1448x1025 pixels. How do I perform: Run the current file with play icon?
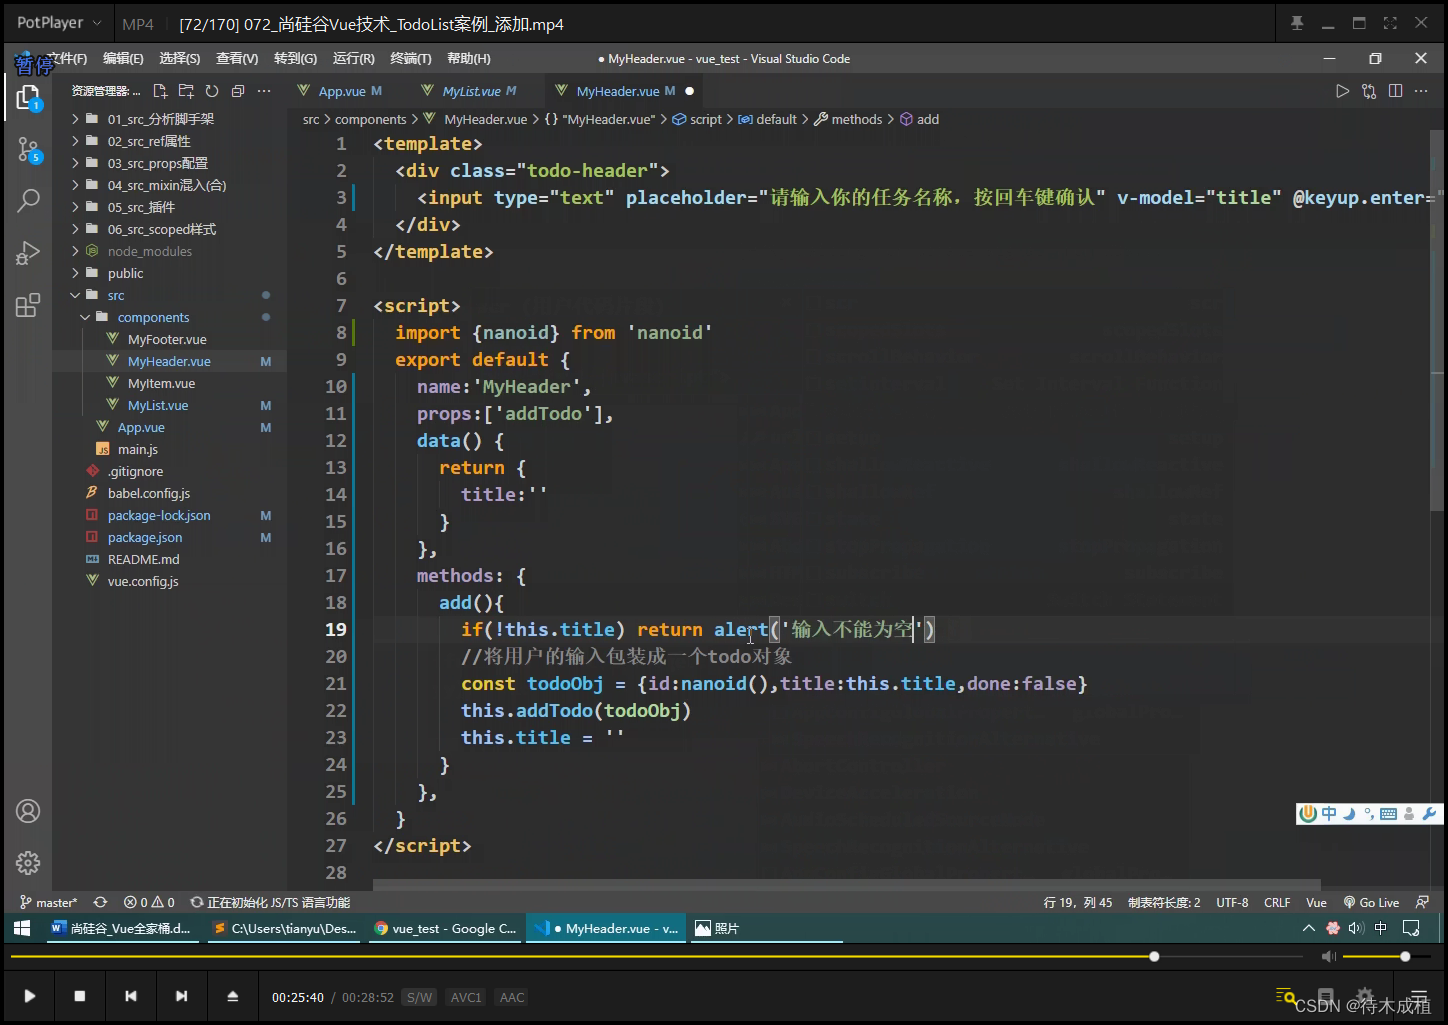(x=1342, y=91)
